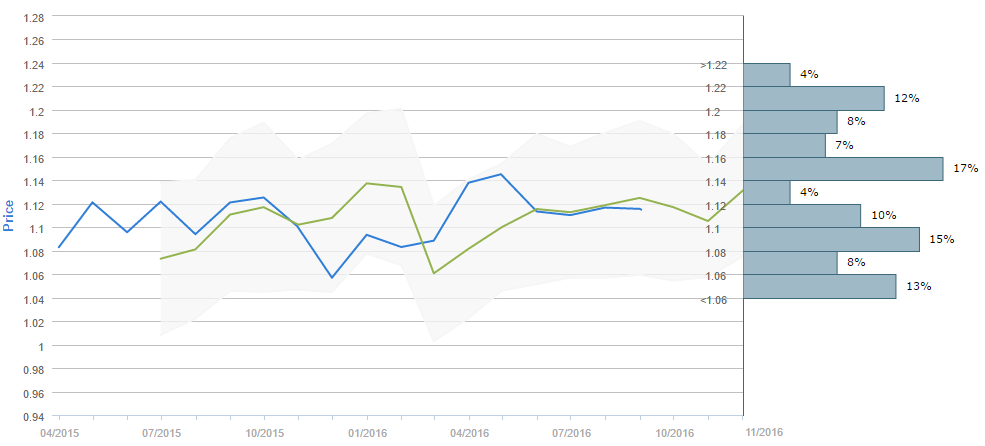Click the Price axis title
The image size is (985, 446).
pyautogui.click(x=9, y=214)
